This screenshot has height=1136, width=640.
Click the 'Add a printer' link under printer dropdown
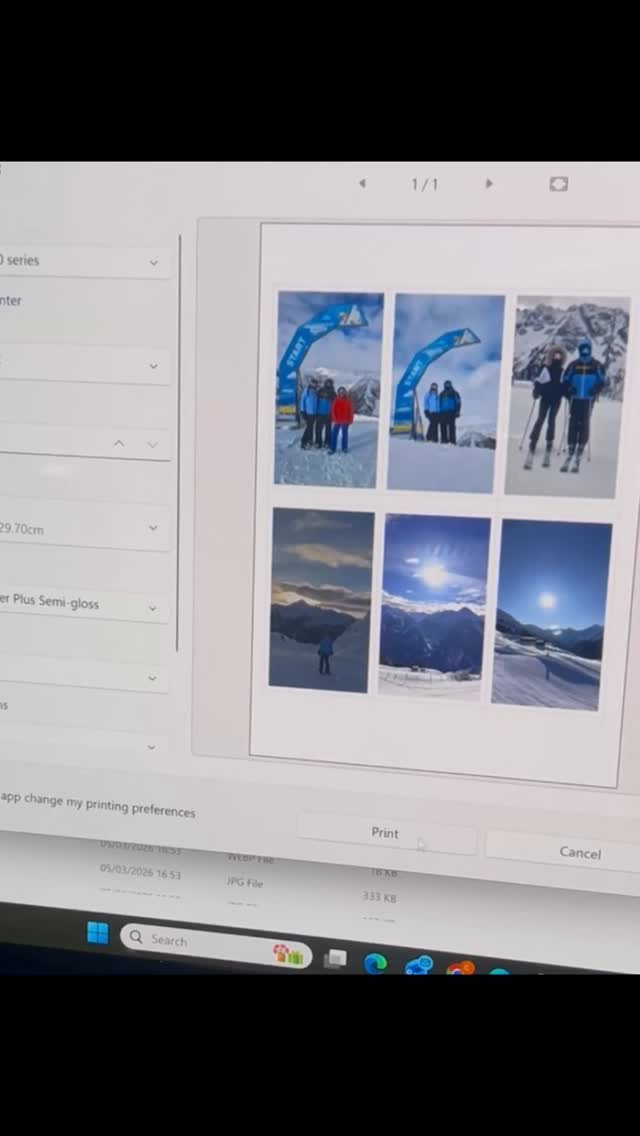click(11, 300)
